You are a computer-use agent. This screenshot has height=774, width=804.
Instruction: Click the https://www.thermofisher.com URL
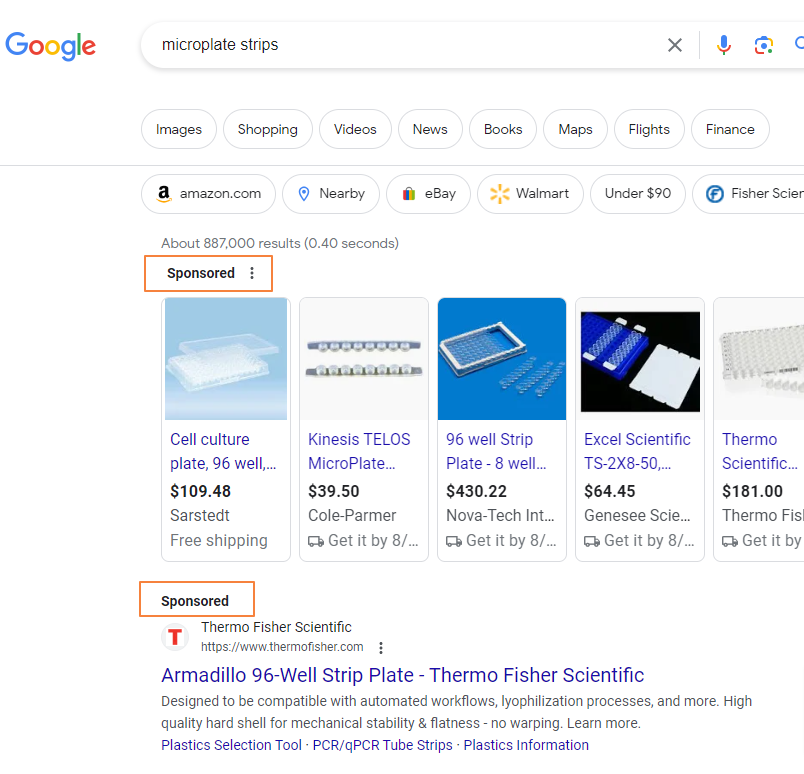coord(282,647)
